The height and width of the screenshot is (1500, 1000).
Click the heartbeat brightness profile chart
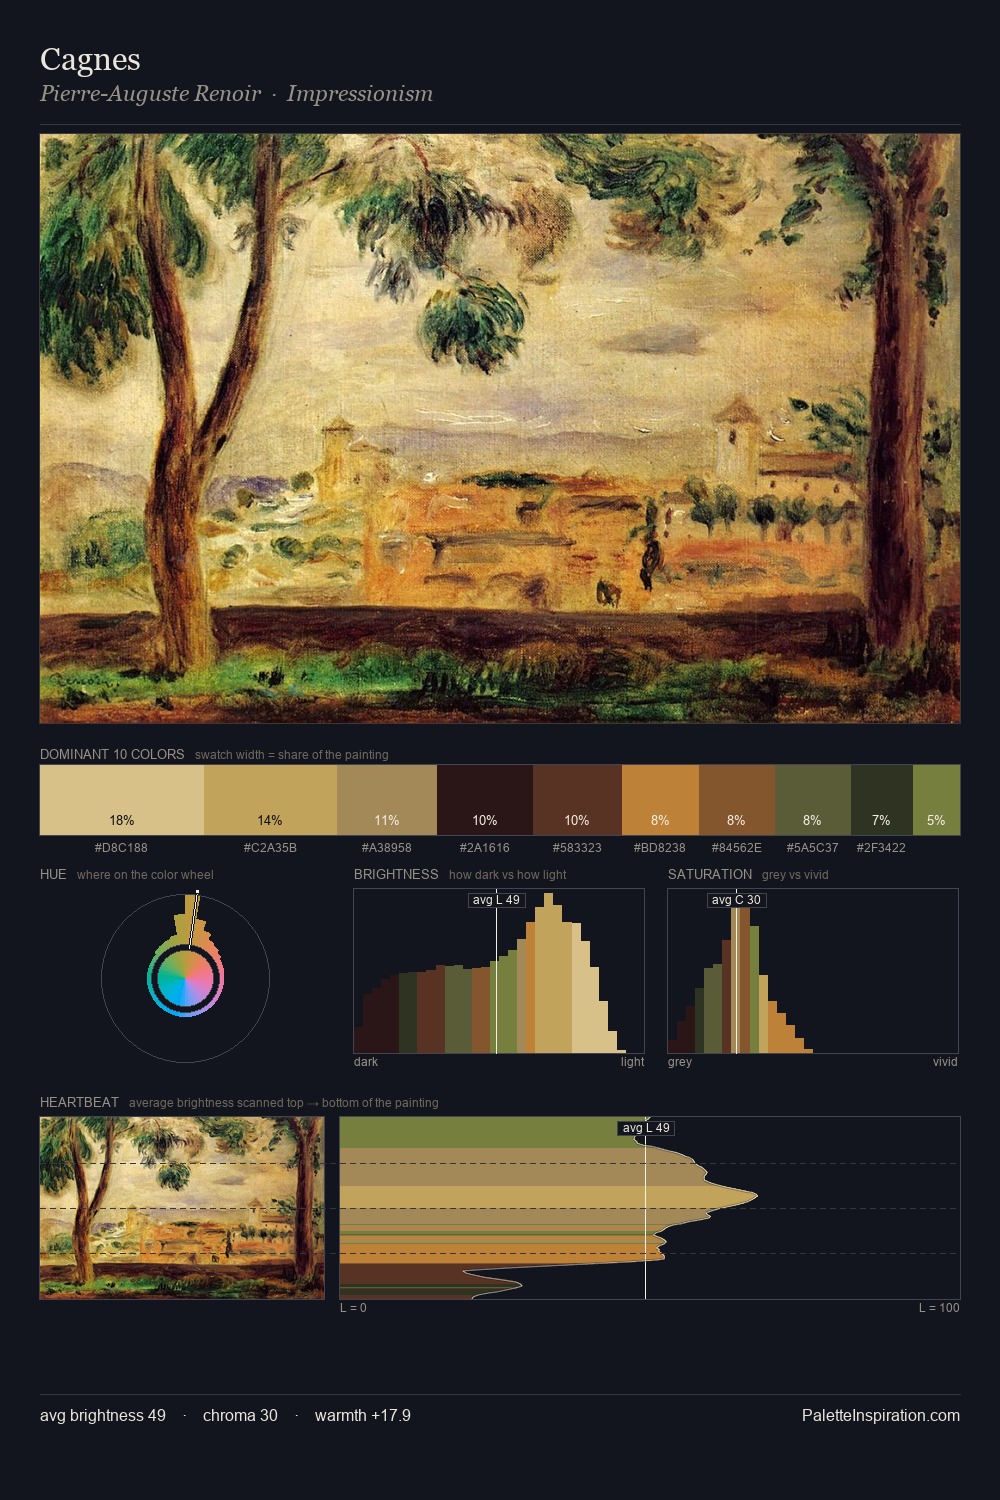pyautogui.click(x=650, y=1208)
